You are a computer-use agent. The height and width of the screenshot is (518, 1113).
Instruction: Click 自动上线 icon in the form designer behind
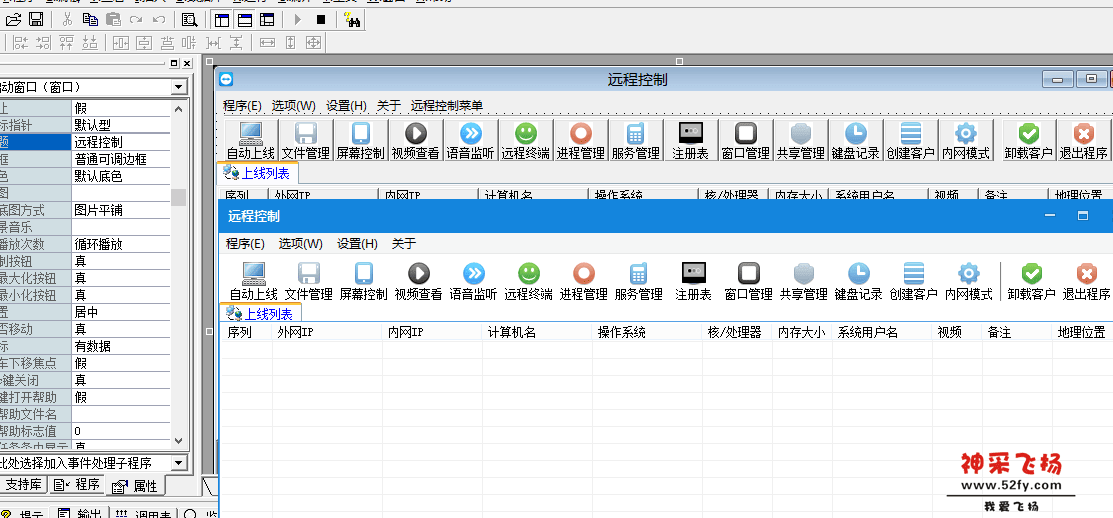click(251, 133)
